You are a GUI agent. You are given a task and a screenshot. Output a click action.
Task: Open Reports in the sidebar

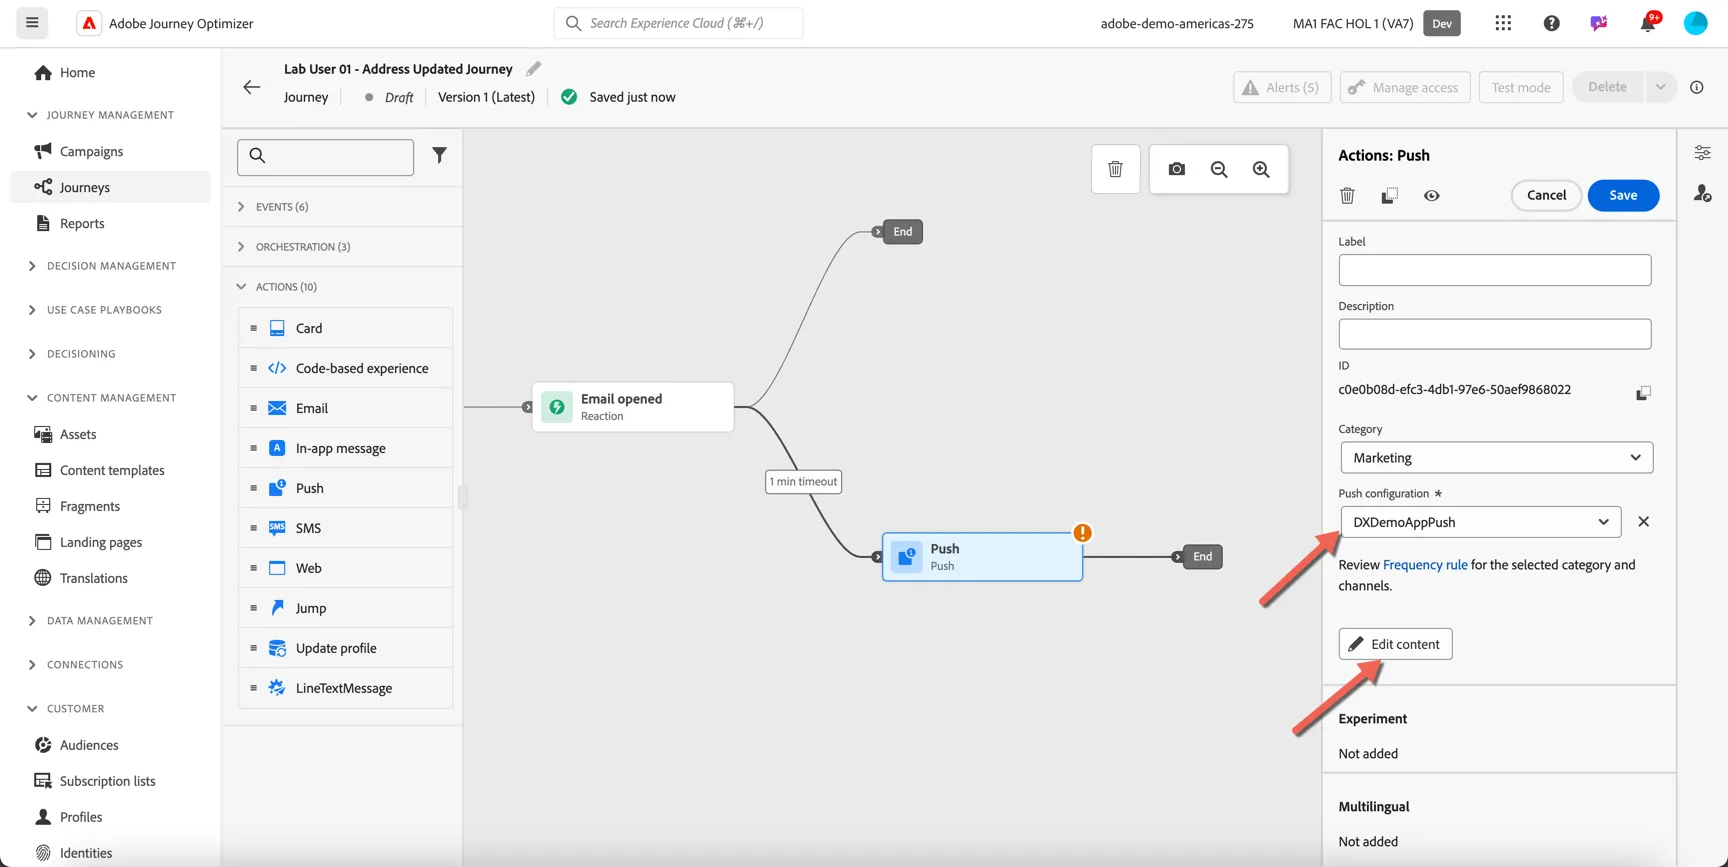coord(82,223)
